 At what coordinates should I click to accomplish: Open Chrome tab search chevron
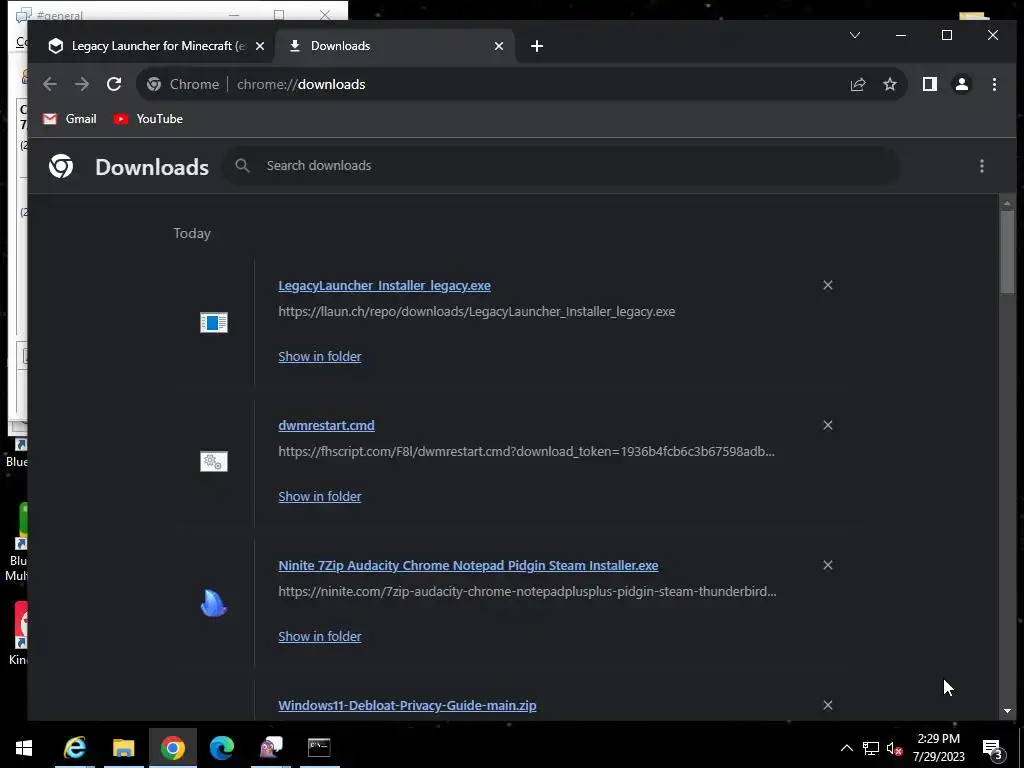(855, 35)
